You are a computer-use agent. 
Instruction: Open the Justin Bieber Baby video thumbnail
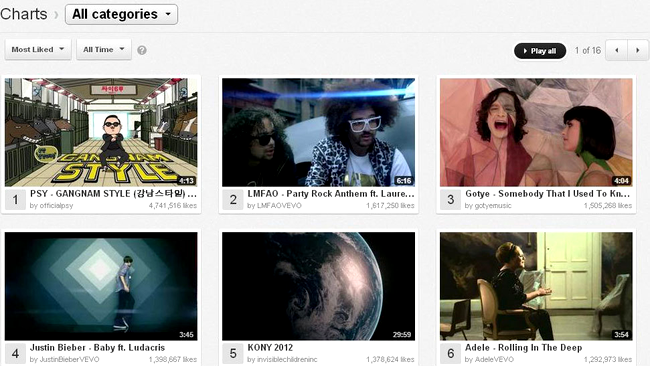pos(101,286)
